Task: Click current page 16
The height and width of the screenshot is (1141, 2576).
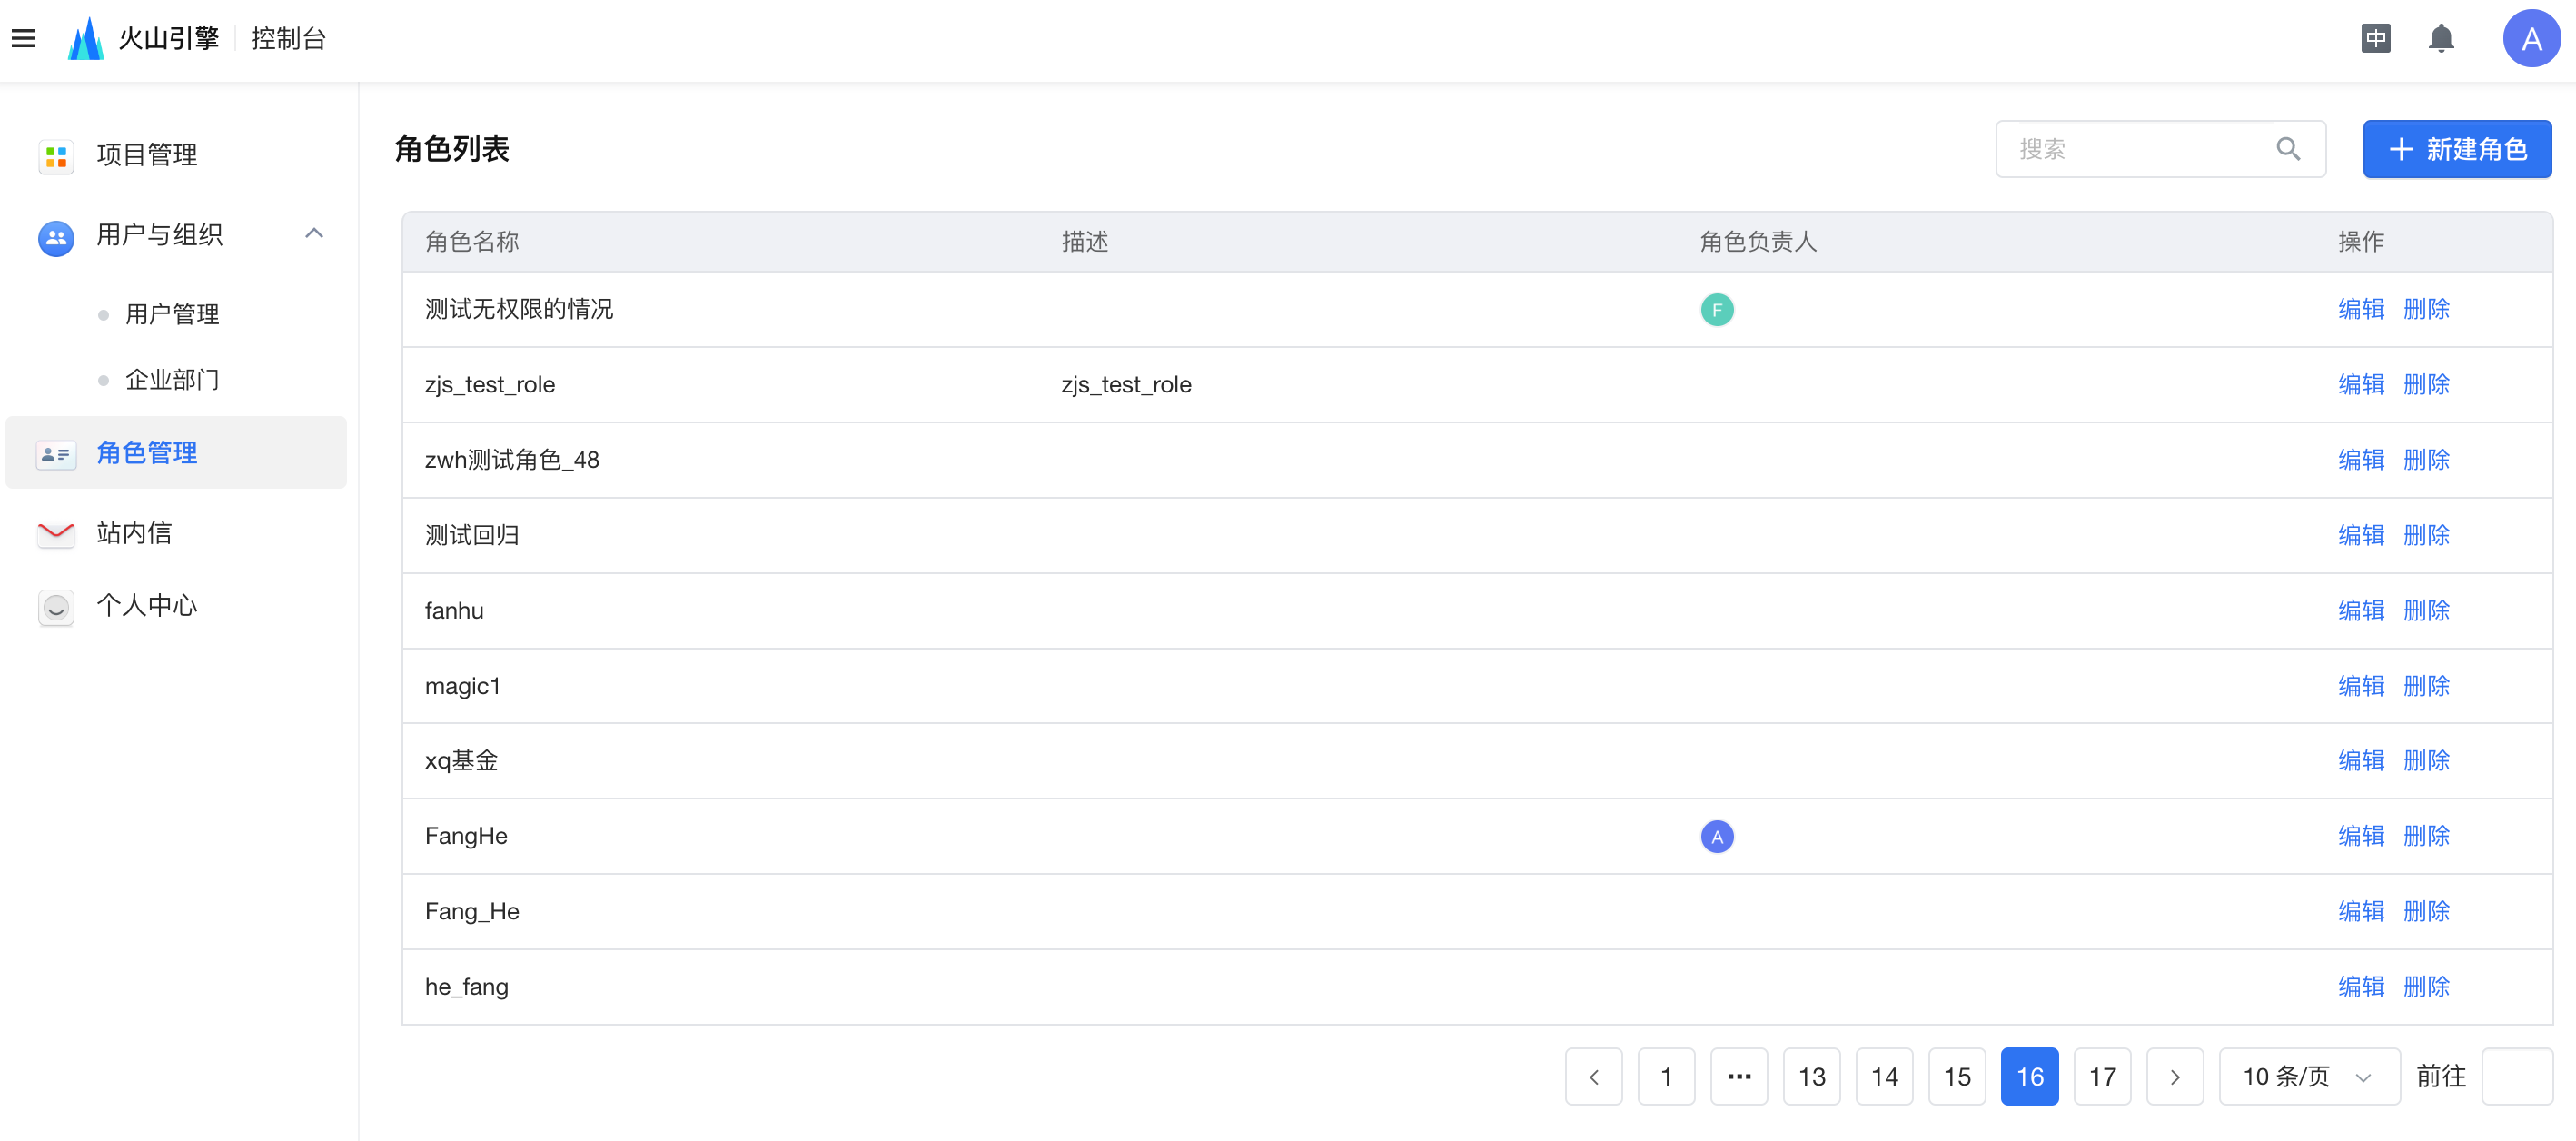Action: tap(2030, 1076)
